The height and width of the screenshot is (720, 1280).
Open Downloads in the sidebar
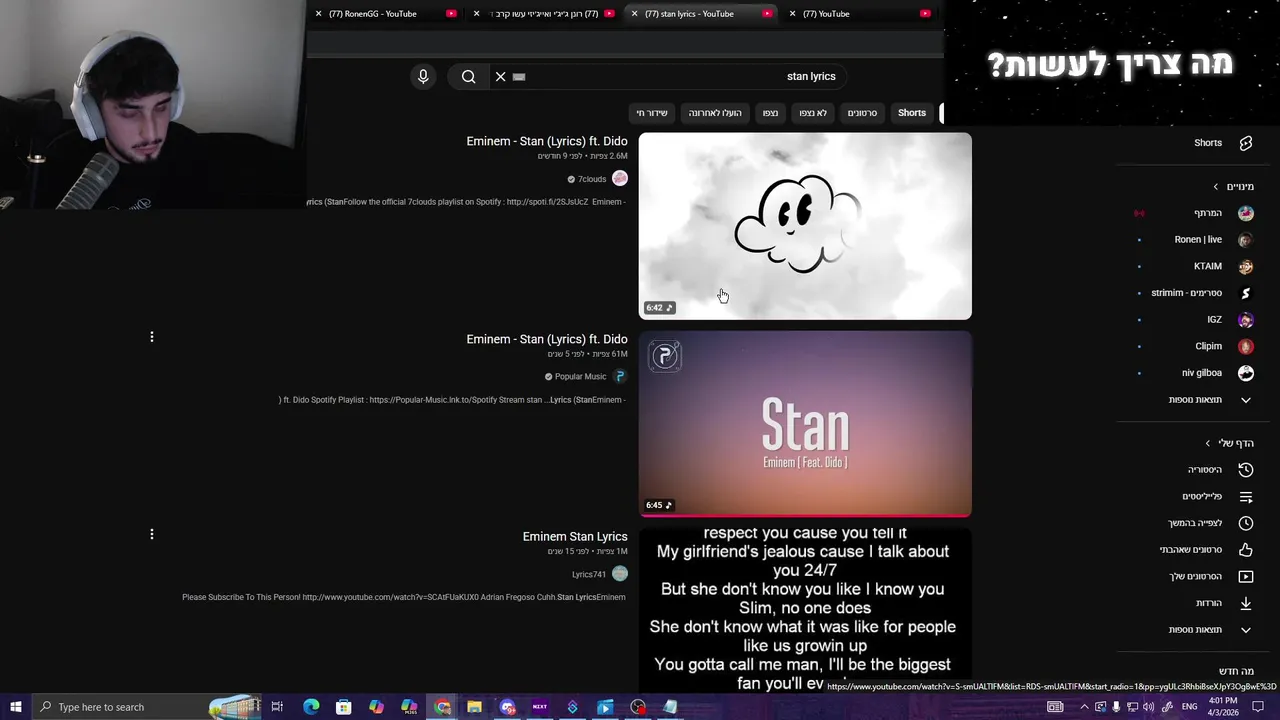click(1224, 603)
